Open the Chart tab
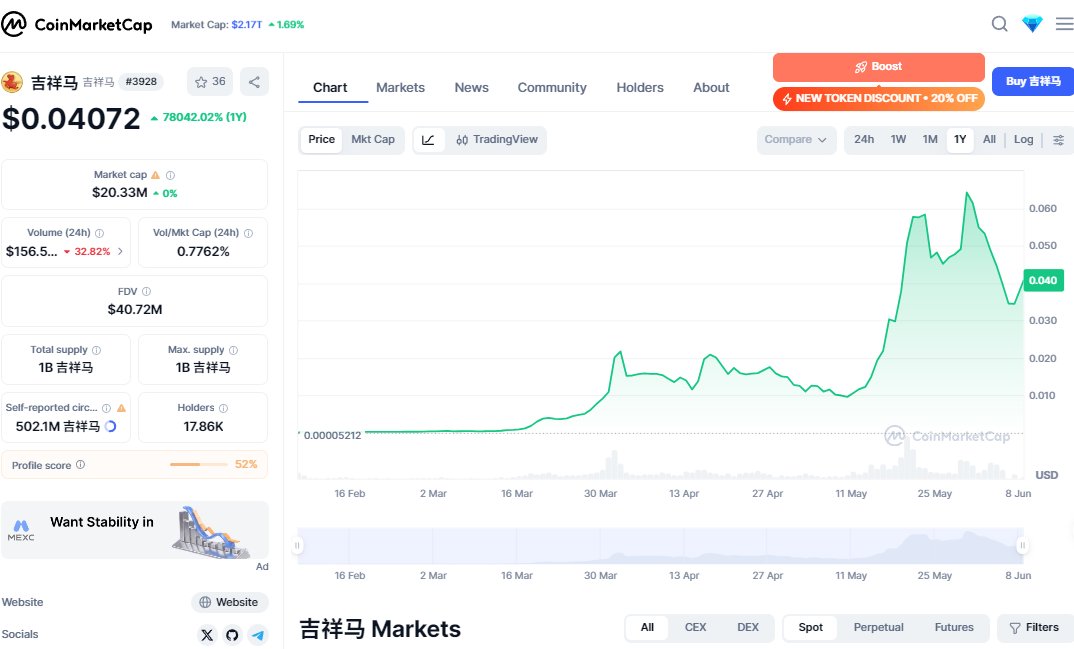 [330, 88]
